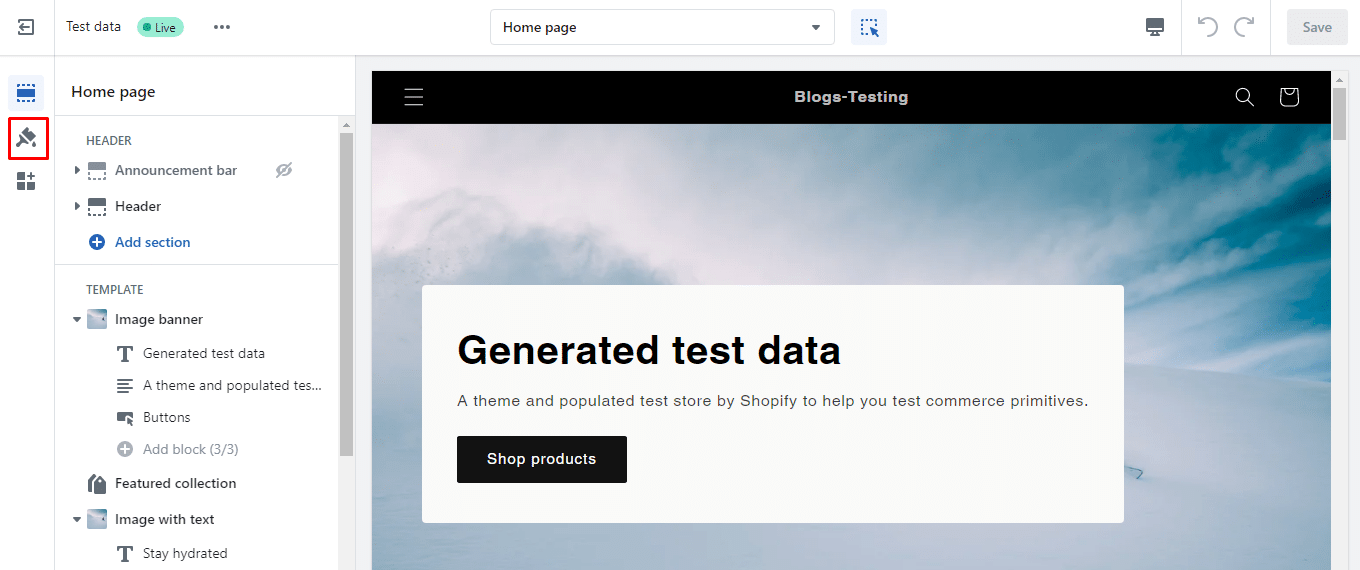Open the hamburger menu in preview
1360x570 pixels.
click(x=414, y=97)
